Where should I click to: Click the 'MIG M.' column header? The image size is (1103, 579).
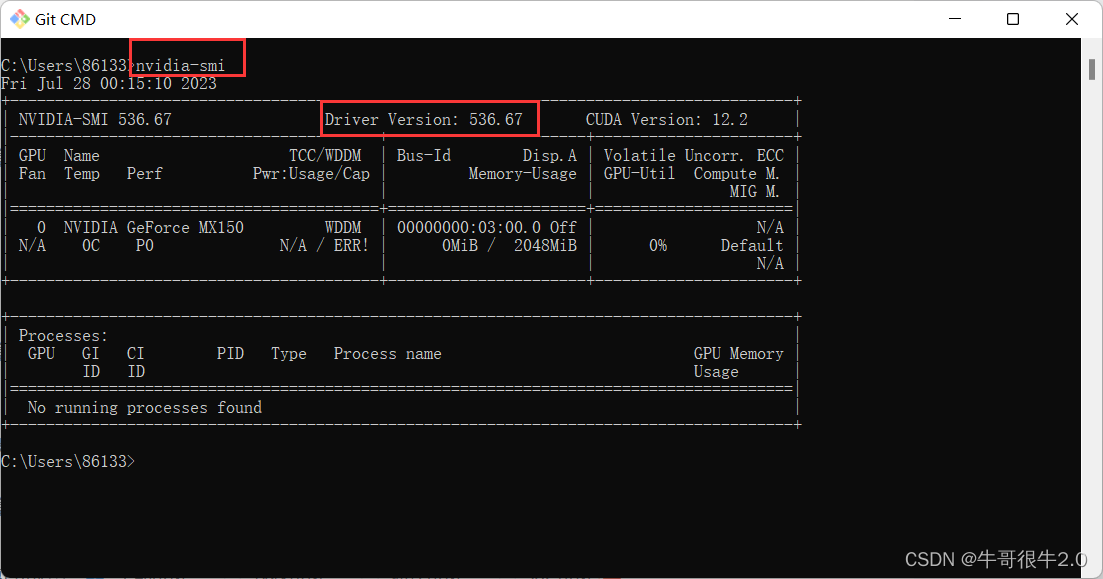(x=755, y=191)
